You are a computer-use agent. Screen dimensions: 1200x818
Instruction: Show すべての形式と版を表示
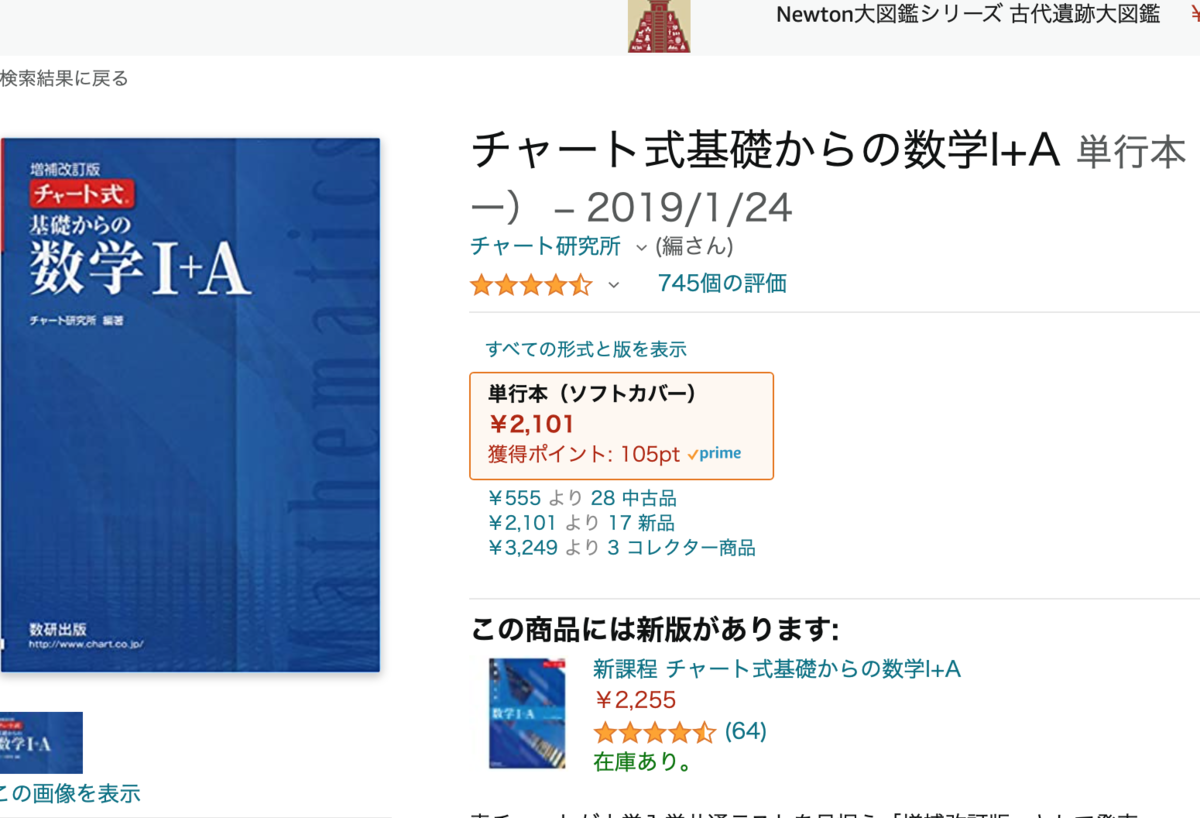click(586, 349)
